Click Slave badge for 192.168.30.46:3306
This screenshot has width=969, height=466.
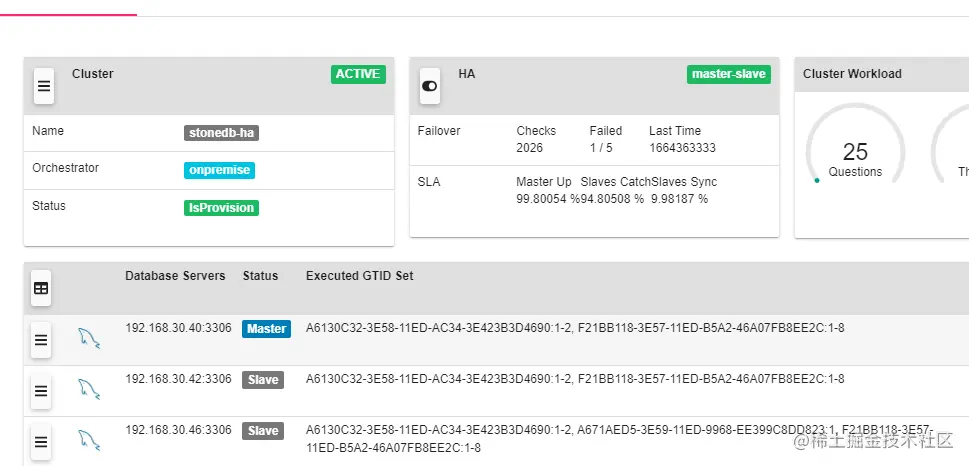(263, 431)
